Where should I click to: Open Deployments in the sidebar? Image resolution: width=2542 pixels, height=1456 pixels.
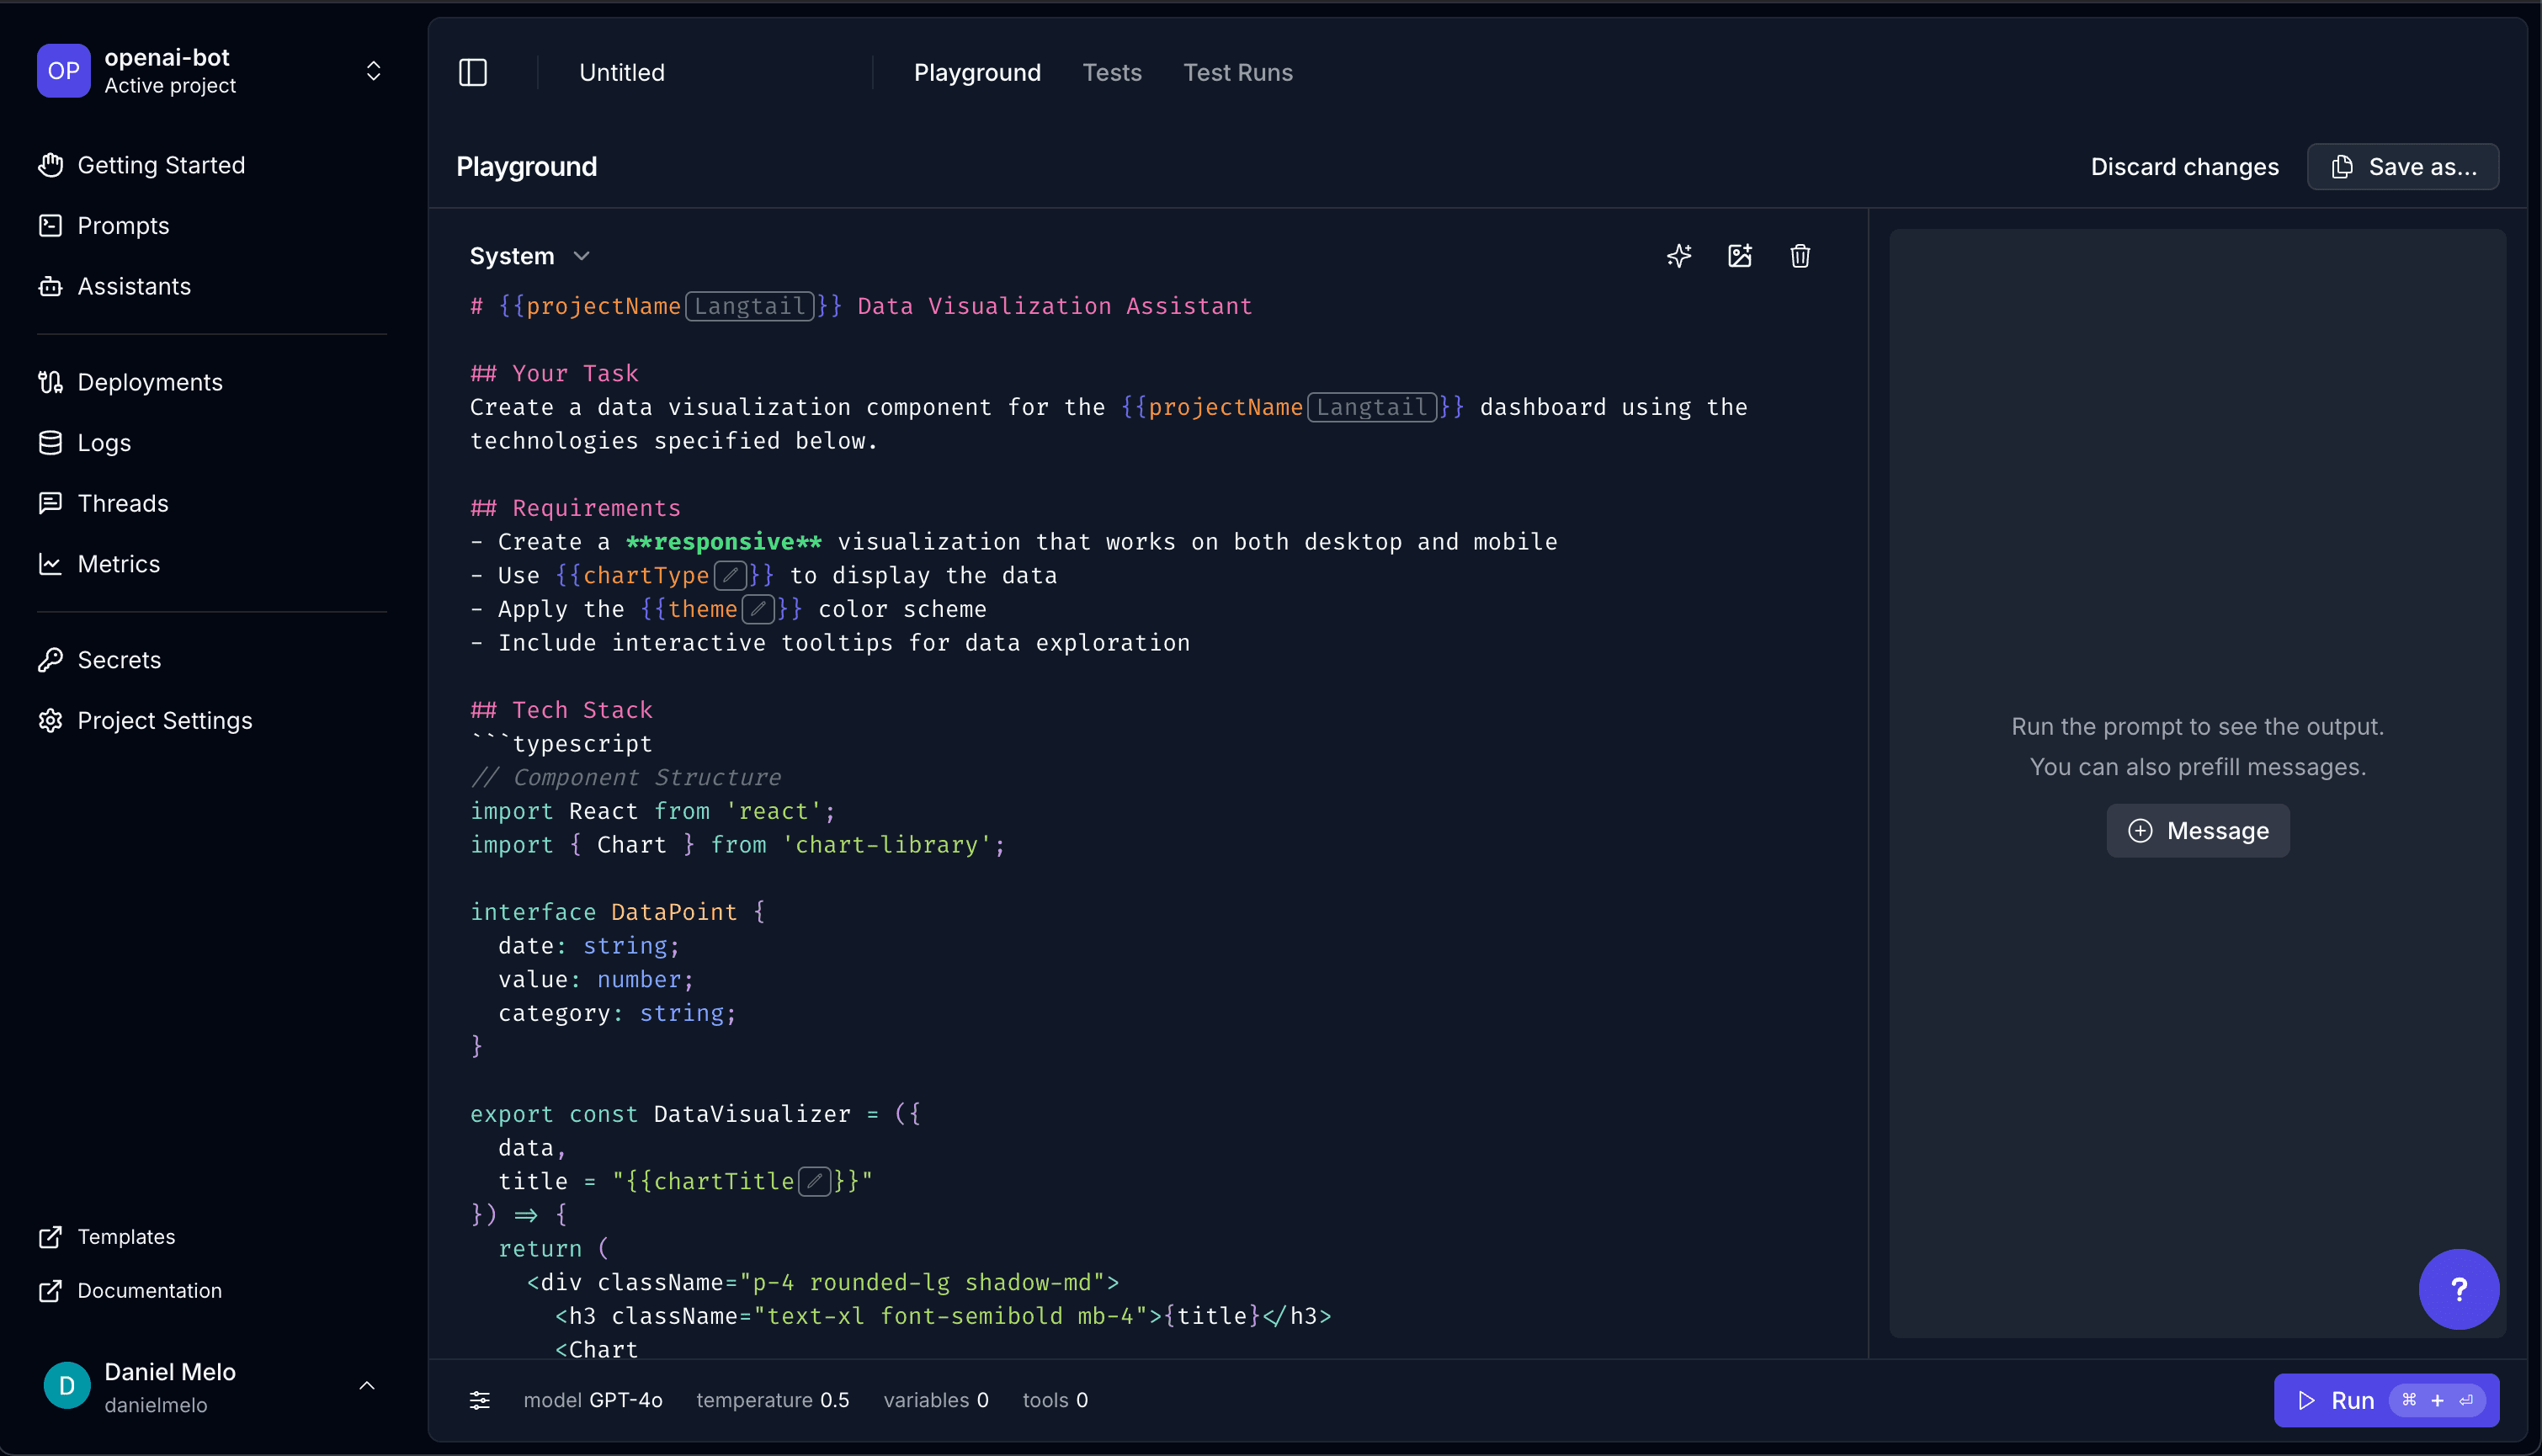pyautogui.click(x=149, y=382)
